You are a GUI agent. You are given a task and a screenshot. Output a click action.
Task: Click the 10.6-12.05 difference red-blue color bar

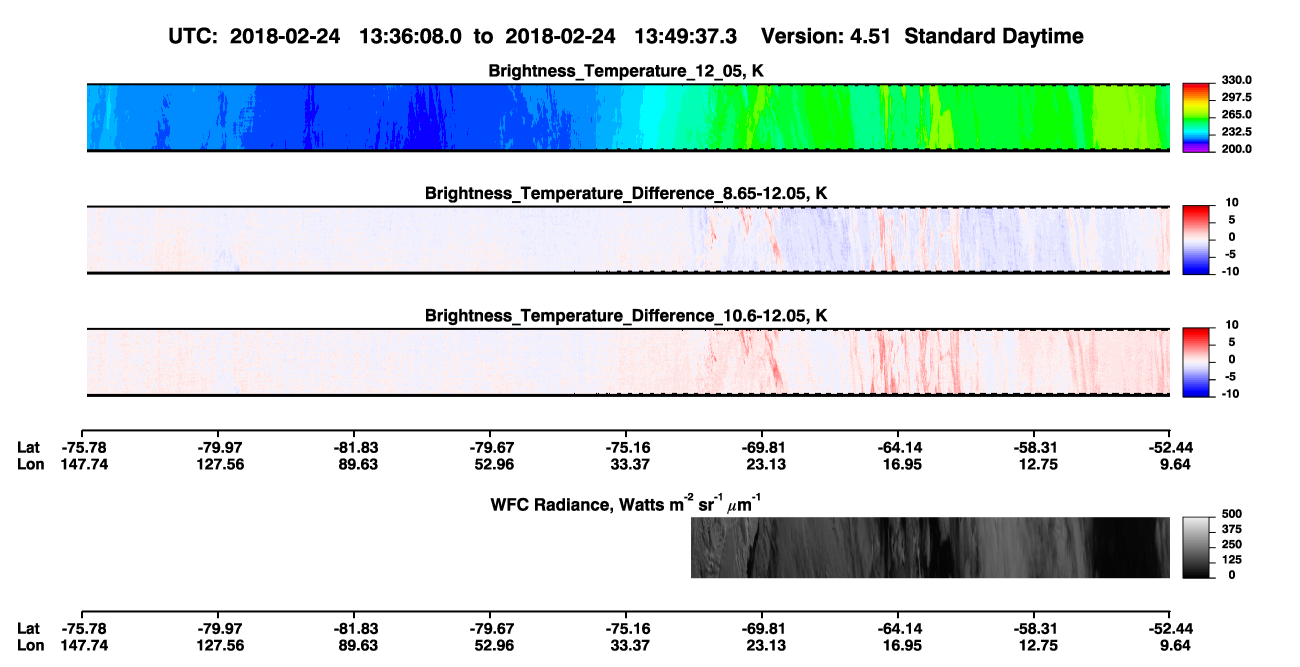[1196, 362]
